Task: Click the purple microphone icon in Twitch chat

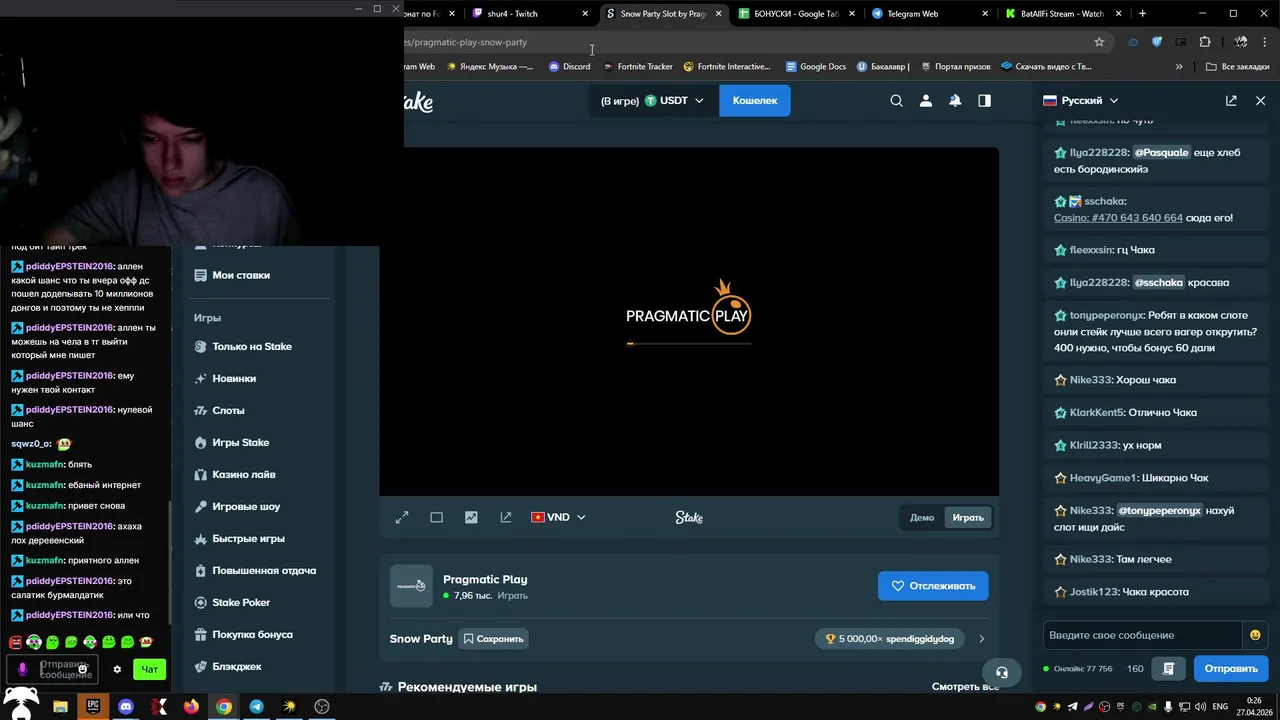Action: click(x=22, y=669)
